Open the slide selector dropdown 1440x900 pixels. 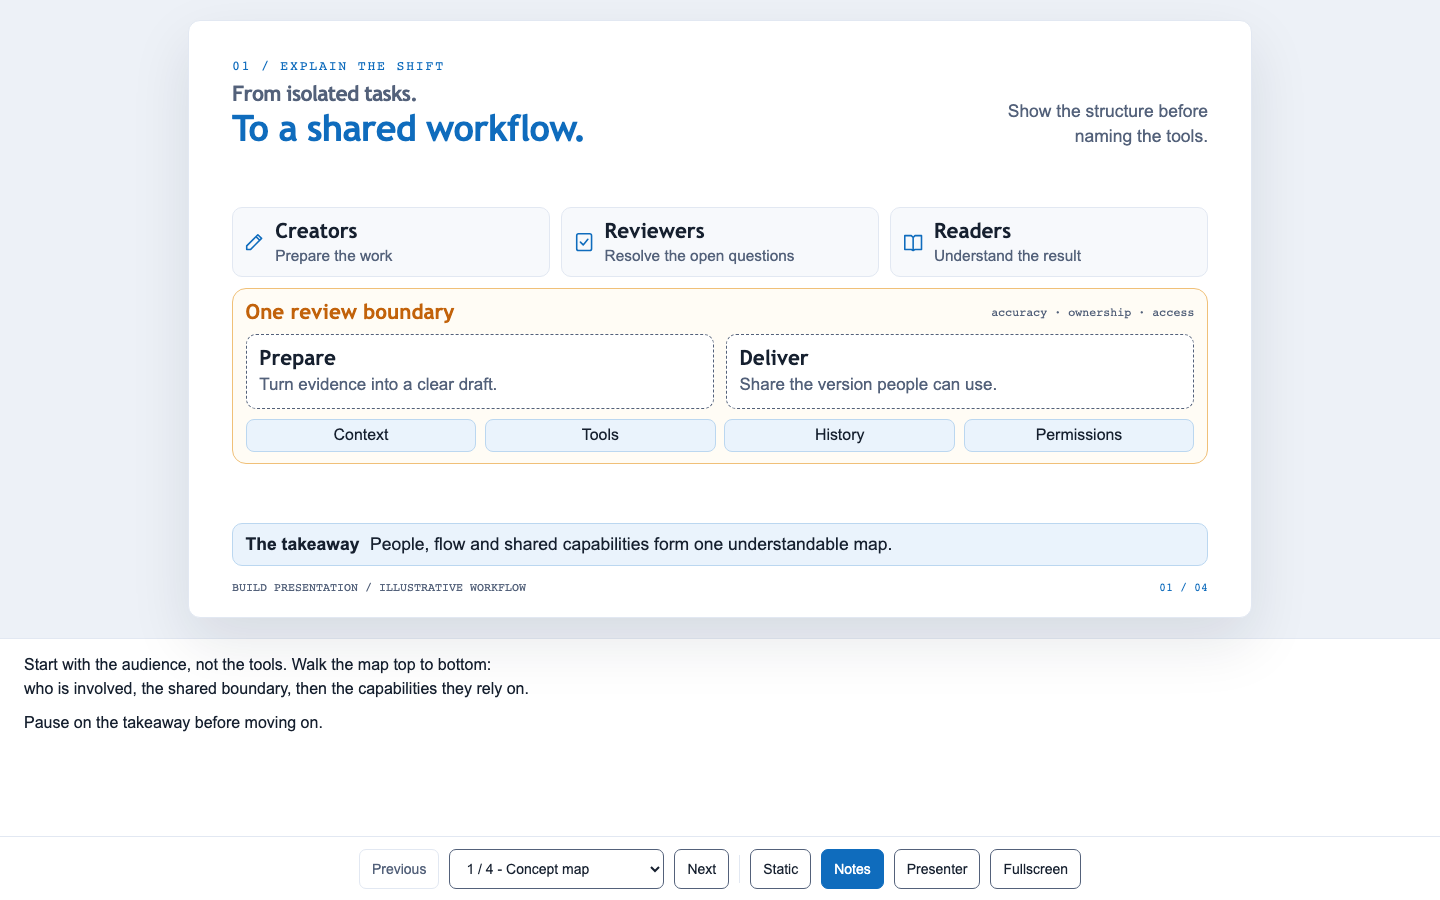point(556,869)
